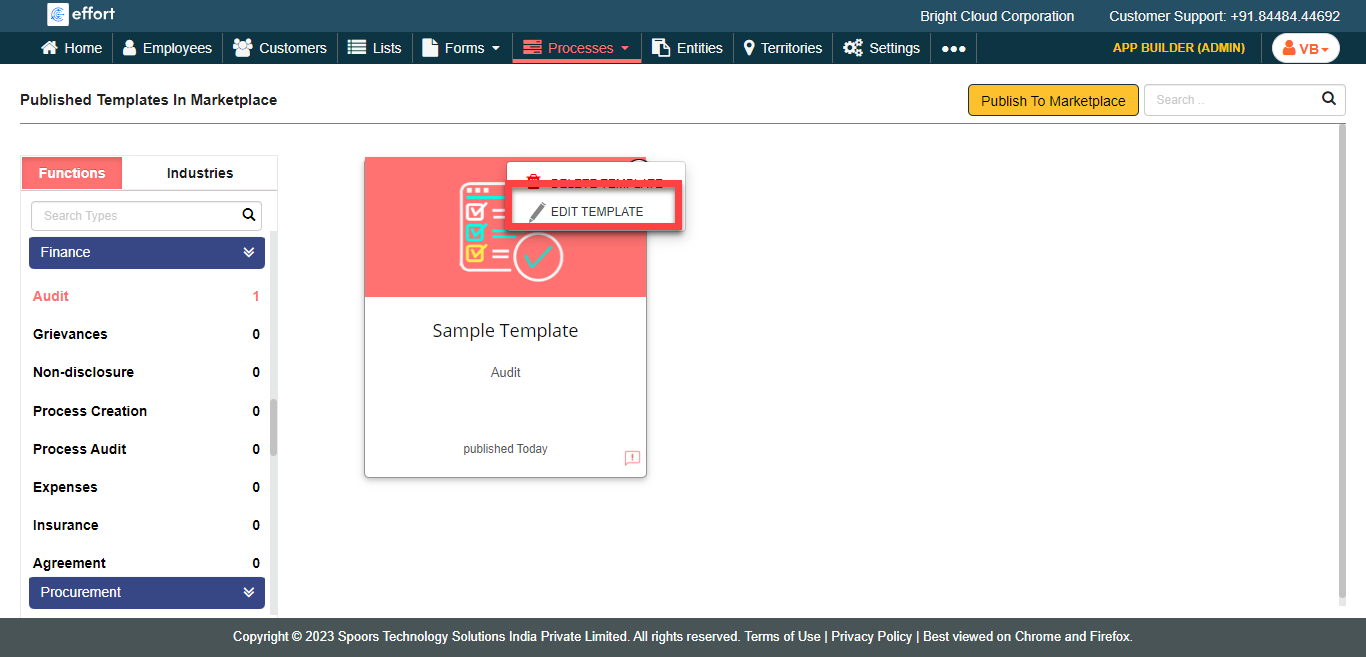This screenshot has height=657, width=1366.
Task: Open the Territories page
Action: pyautogui.click(x=782, y=48)
